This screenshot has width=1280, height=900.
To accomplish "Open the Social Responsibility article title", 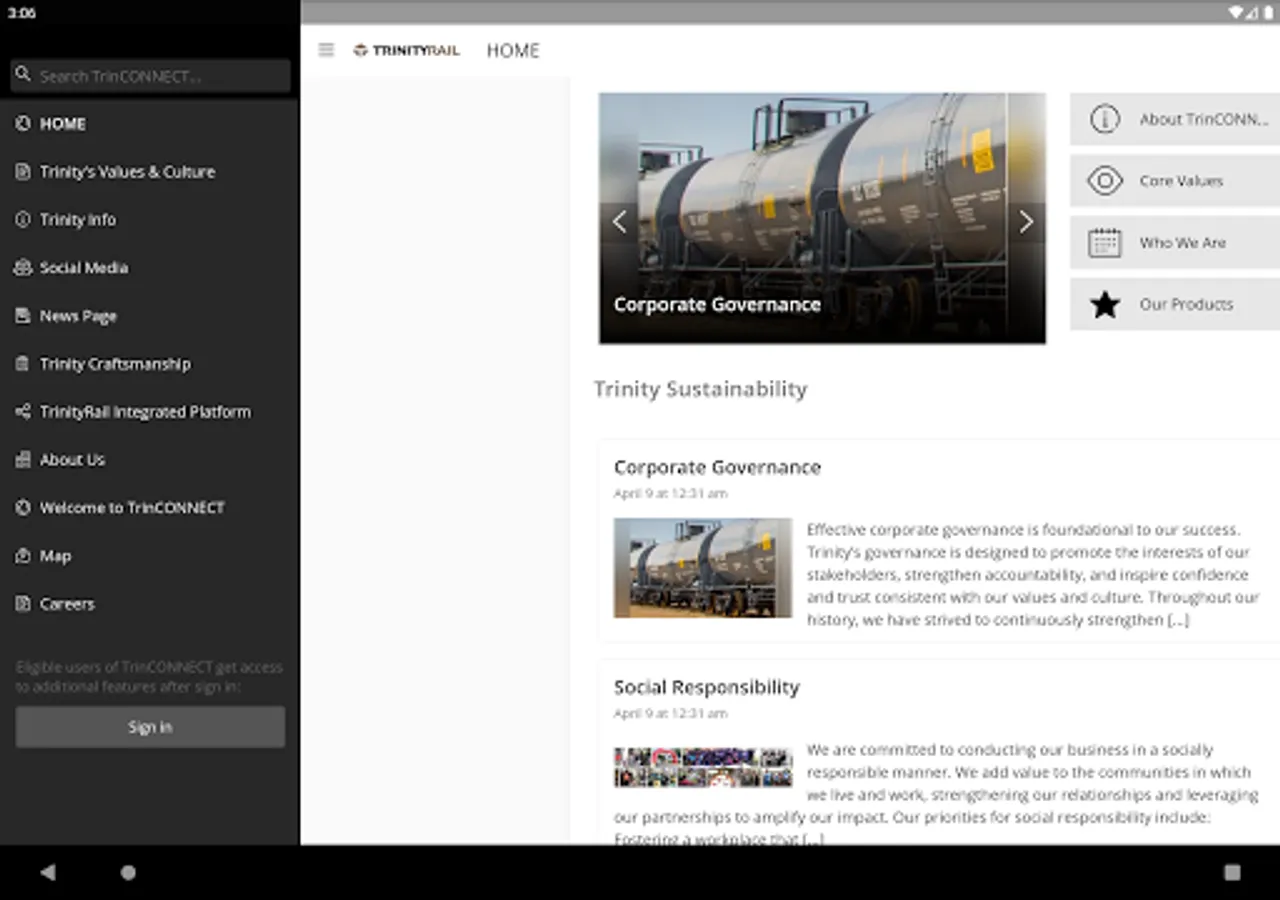I will [706, 687].
